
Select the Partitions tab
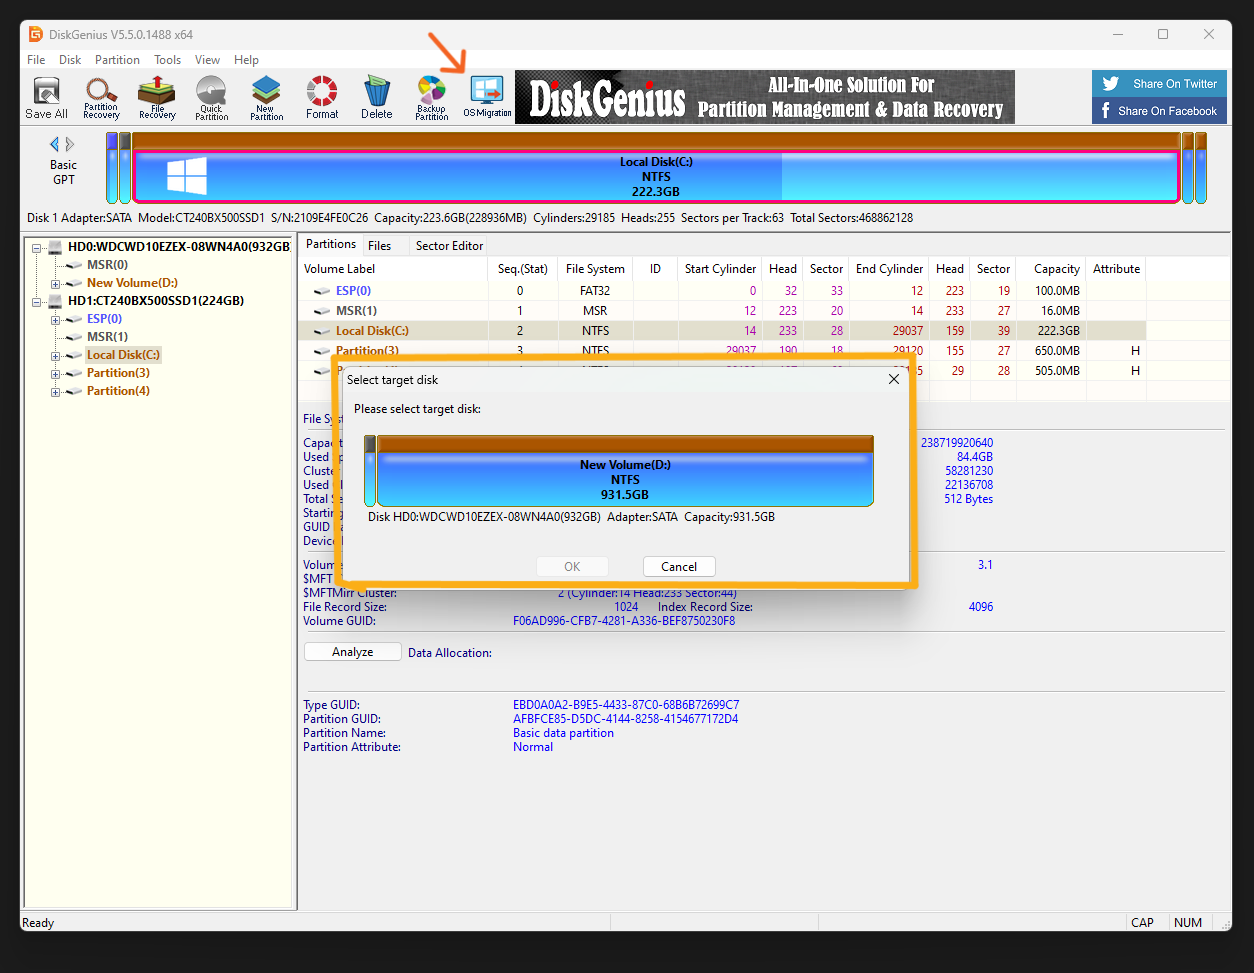331,244
